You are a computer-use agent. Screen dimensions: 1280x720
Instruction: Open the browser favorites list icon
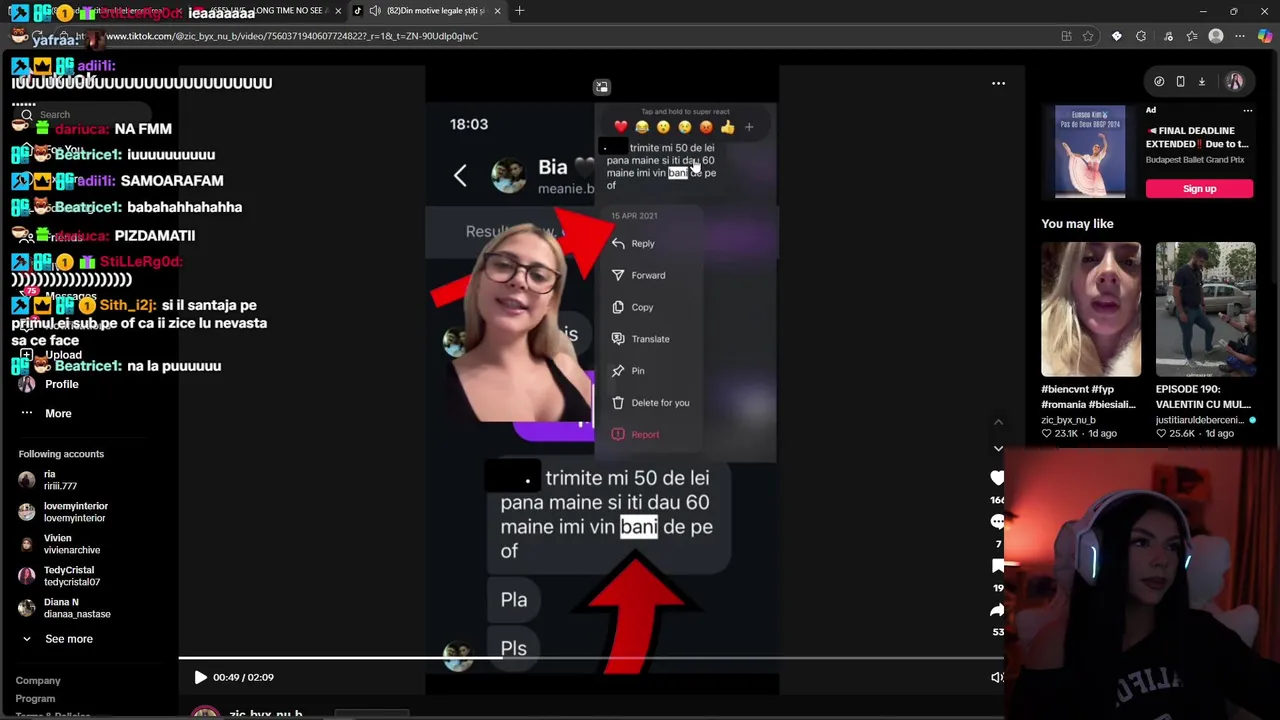click(x=1192, y=36)
